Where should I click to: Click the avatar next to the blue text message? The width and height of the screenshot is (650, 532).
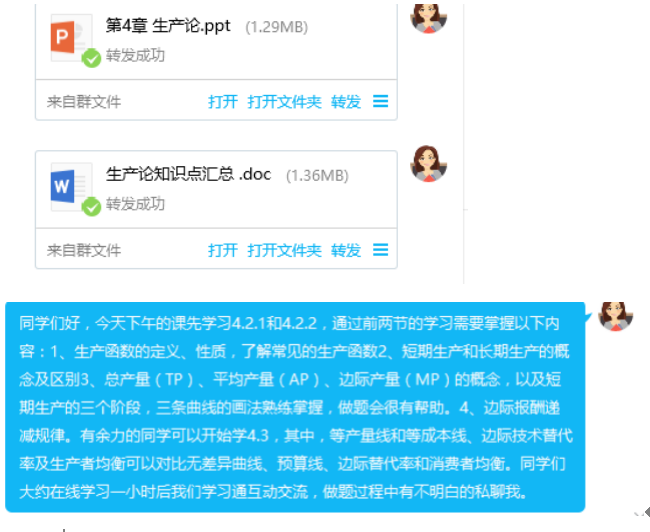(616, 316)
